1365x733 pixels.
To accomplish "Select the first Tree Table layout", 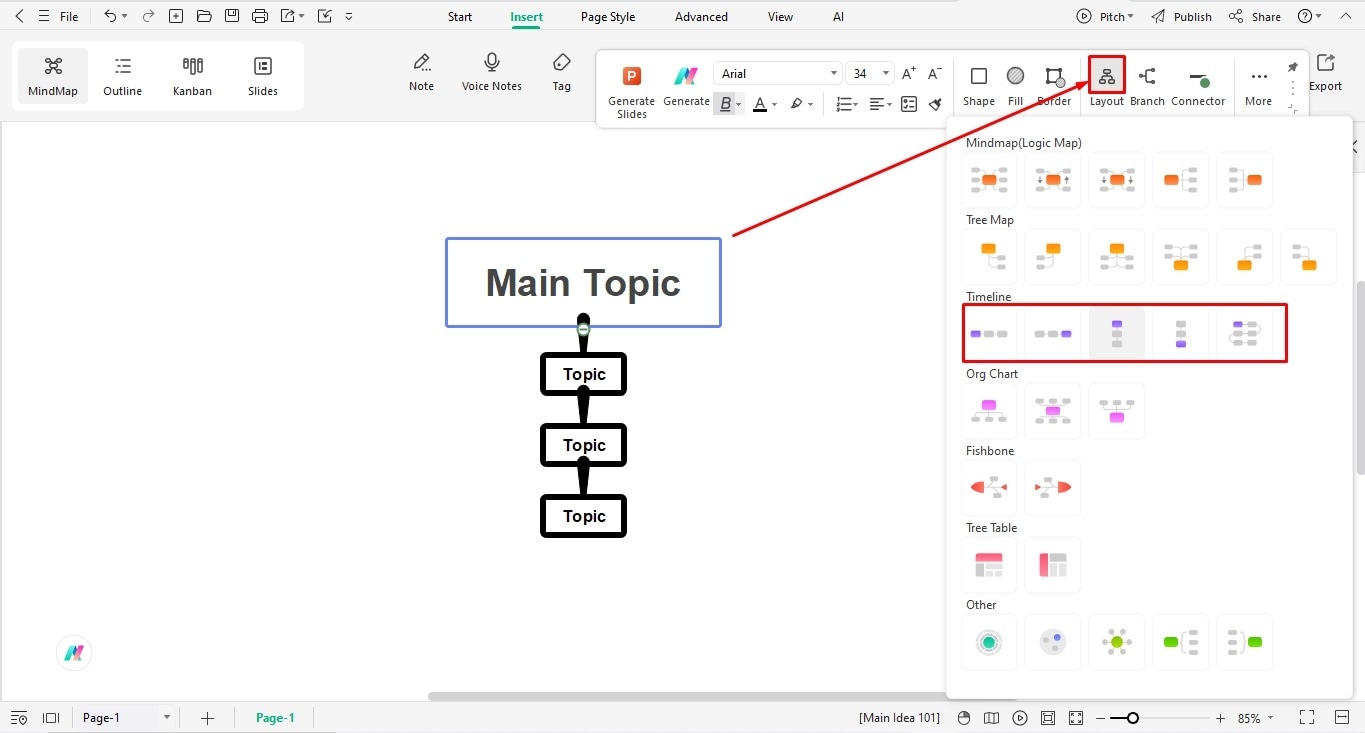I will 989,564.
